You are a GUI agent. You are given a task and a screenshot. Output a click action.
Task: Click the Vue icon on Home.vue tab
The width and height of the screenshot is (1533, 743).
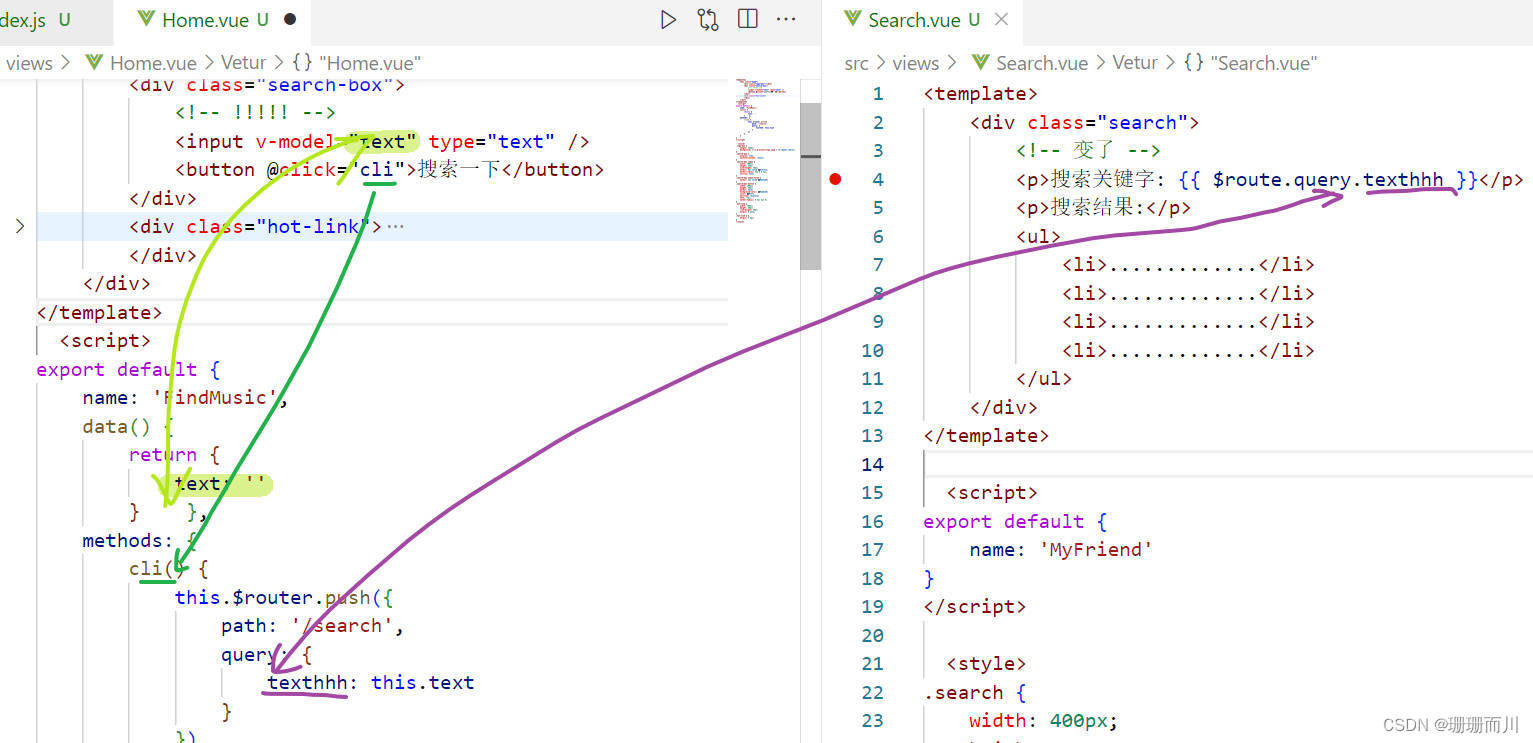(x=145, y=19)
